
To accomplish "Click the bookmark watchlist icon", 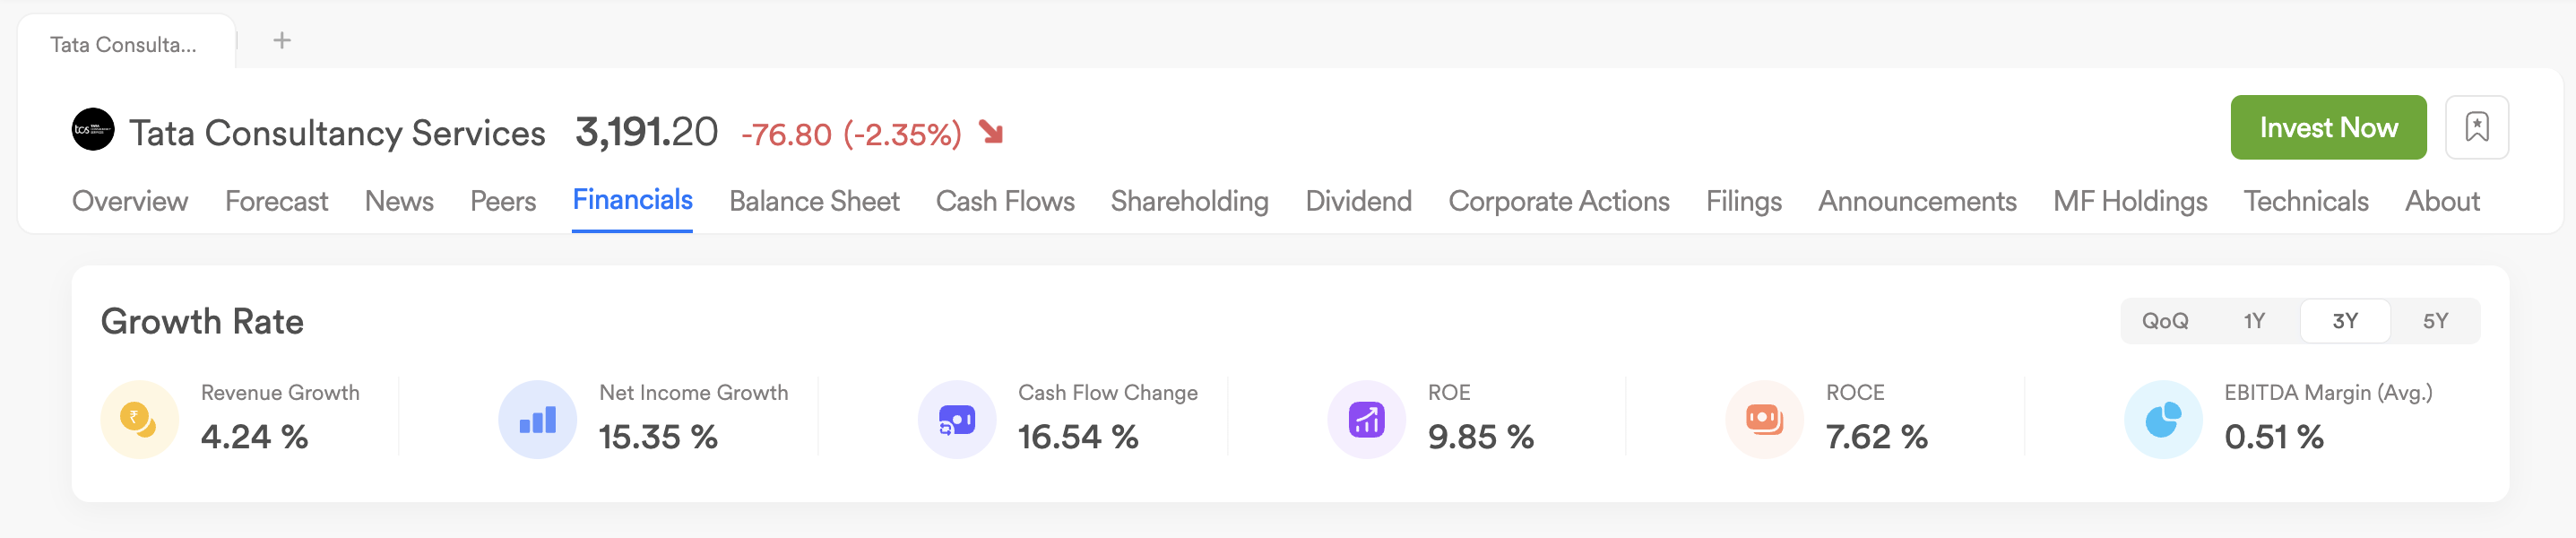I will point(2476,127).
